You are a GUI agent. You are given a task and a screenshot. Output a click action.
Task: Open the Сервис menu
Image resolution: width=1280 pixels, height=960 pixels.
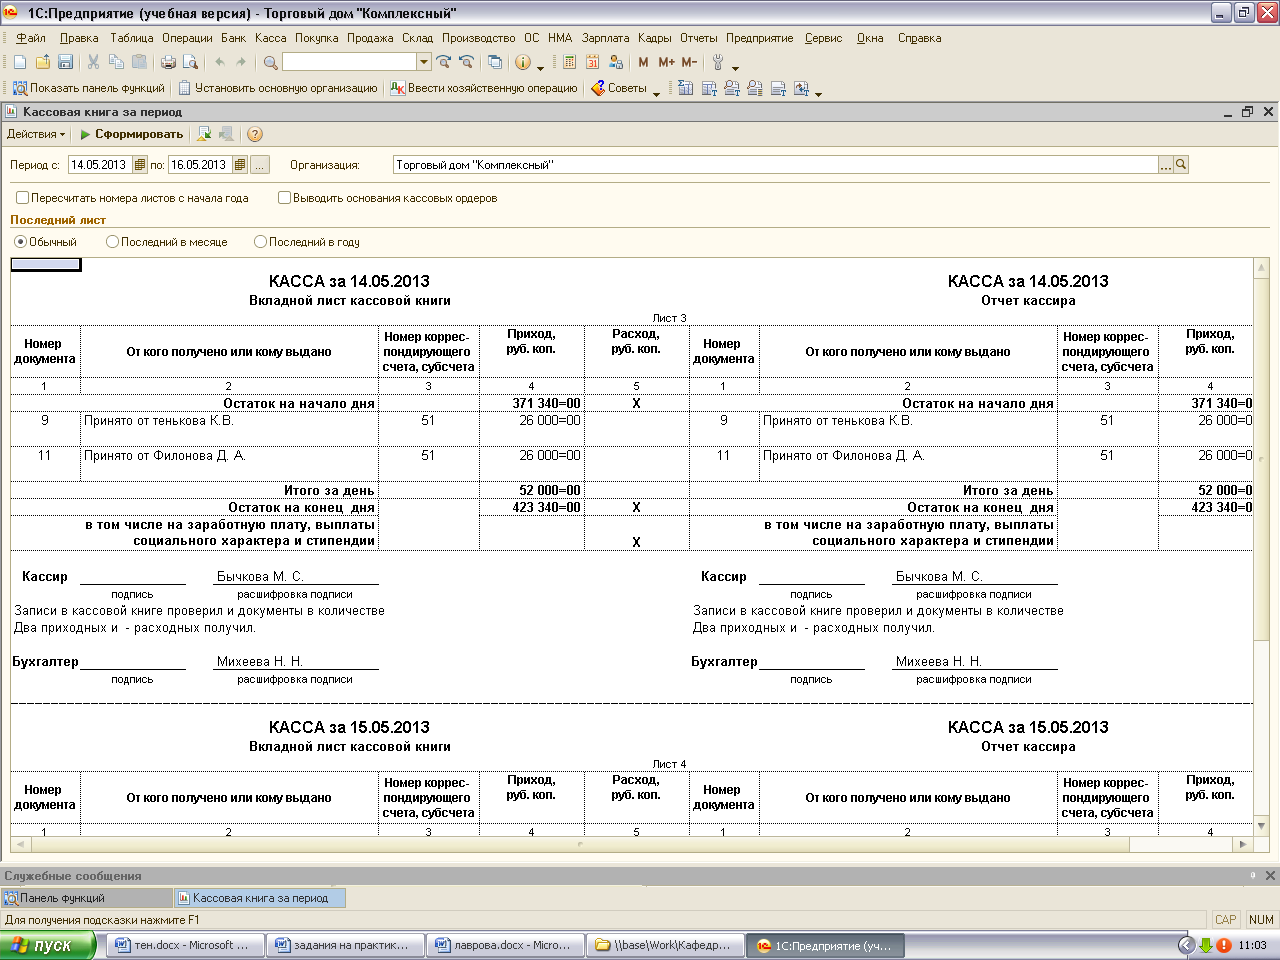[x=823, y=38]
